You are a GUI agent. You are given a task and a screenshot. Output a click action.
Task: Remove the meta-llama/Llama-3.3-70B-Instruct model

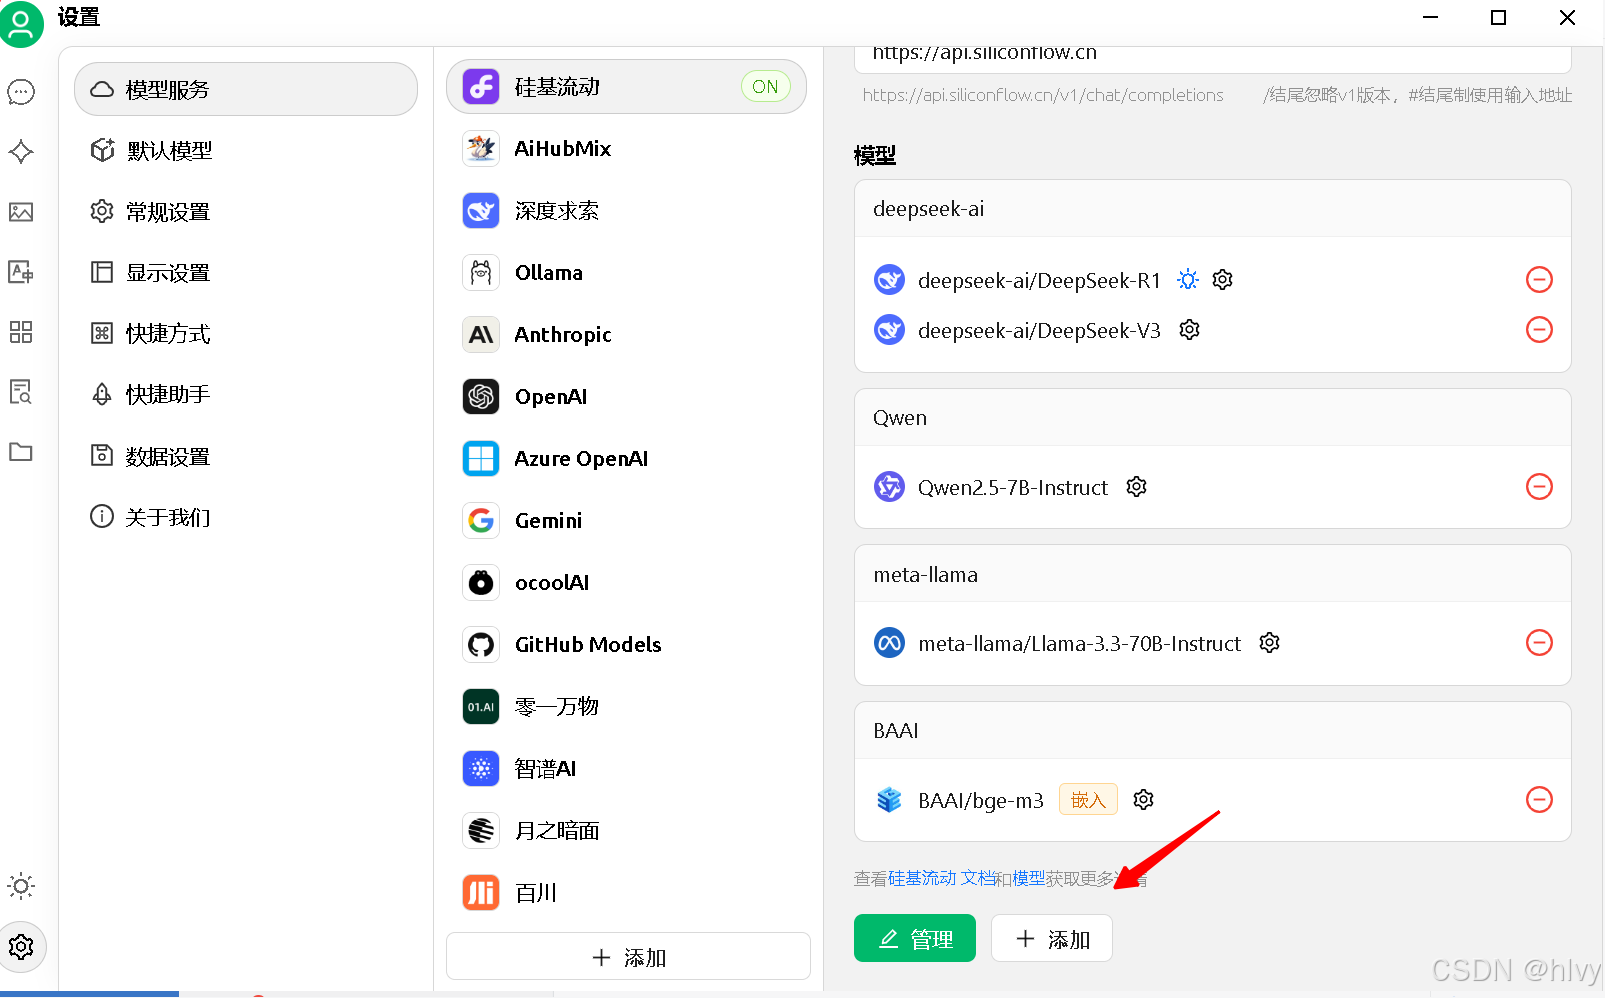[x=1539, y=643]
